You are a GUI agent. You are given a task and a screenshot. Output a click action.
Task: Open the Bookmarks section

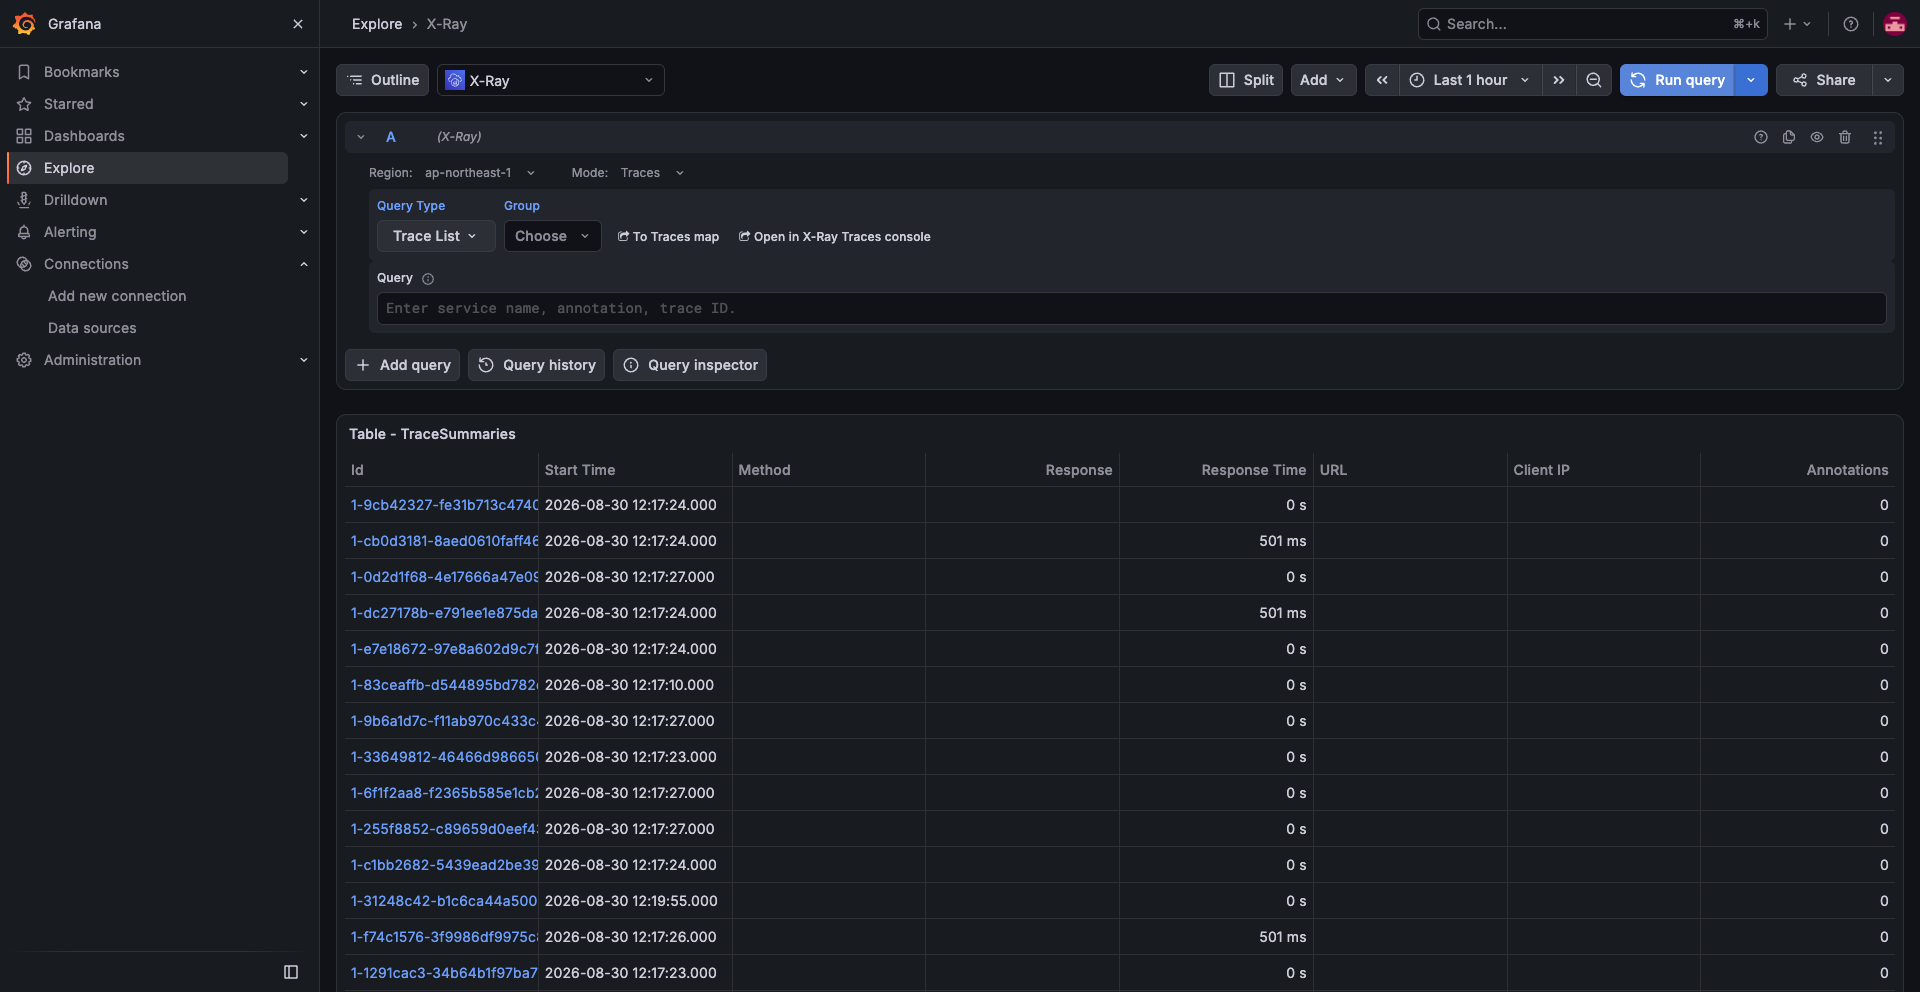coord(81,72)
